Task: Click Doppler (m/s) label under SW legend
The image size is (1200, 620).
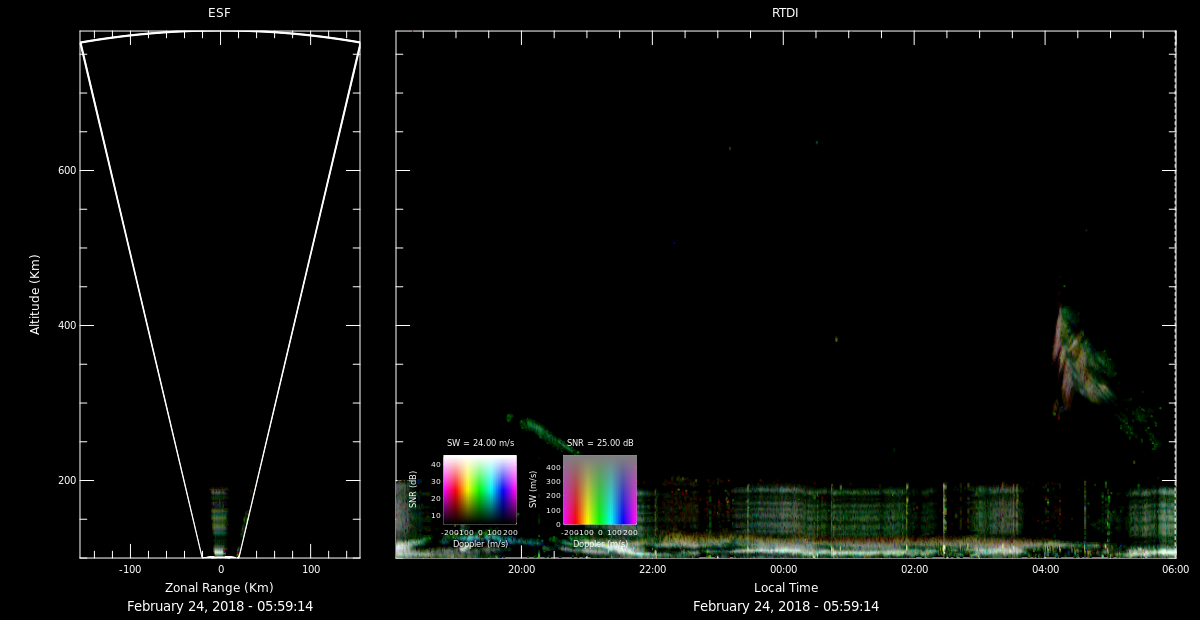Action: coord(600,544)
